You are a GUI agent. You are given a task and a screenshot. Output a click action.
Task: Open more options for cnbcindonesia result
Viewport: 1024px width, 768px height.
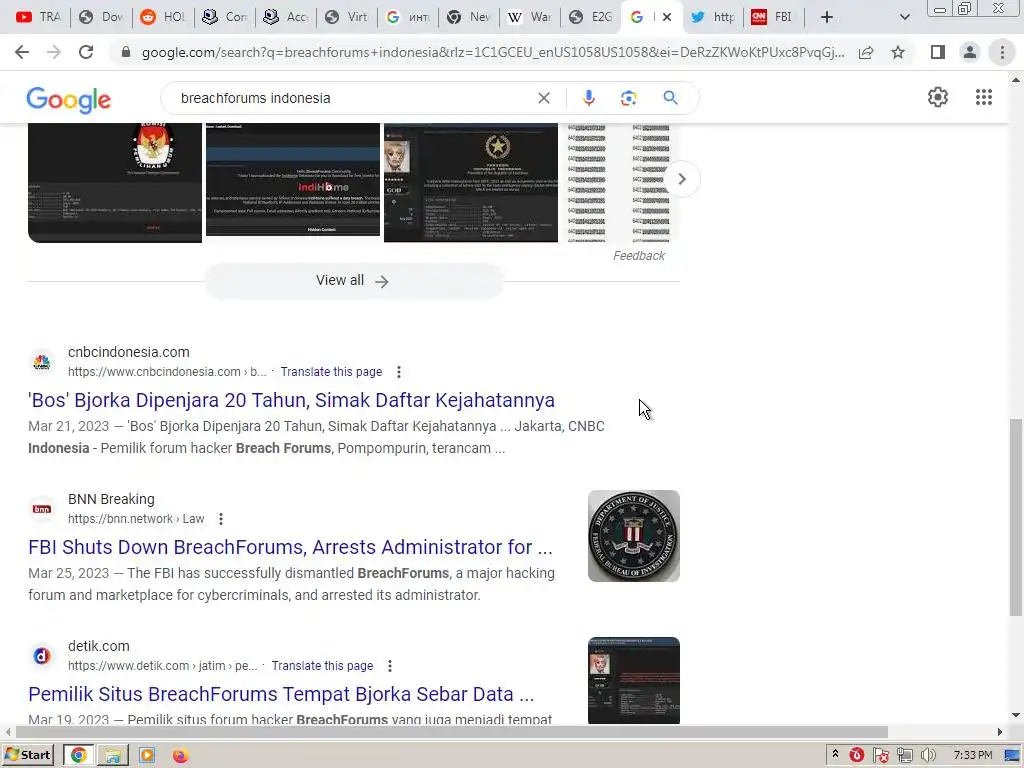coord(398,372)
